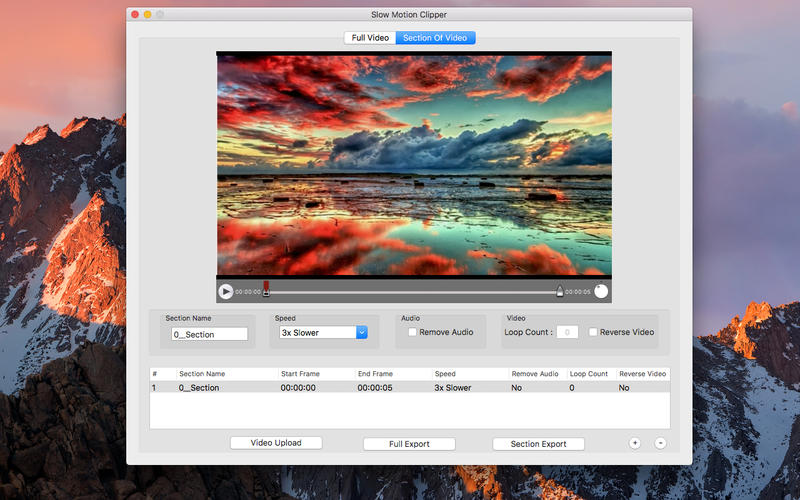Image resolution: width=800 pixels, height=500 pixels.
Task: Click the end trim marker on timeline
Action: click(x=560, y=291)
